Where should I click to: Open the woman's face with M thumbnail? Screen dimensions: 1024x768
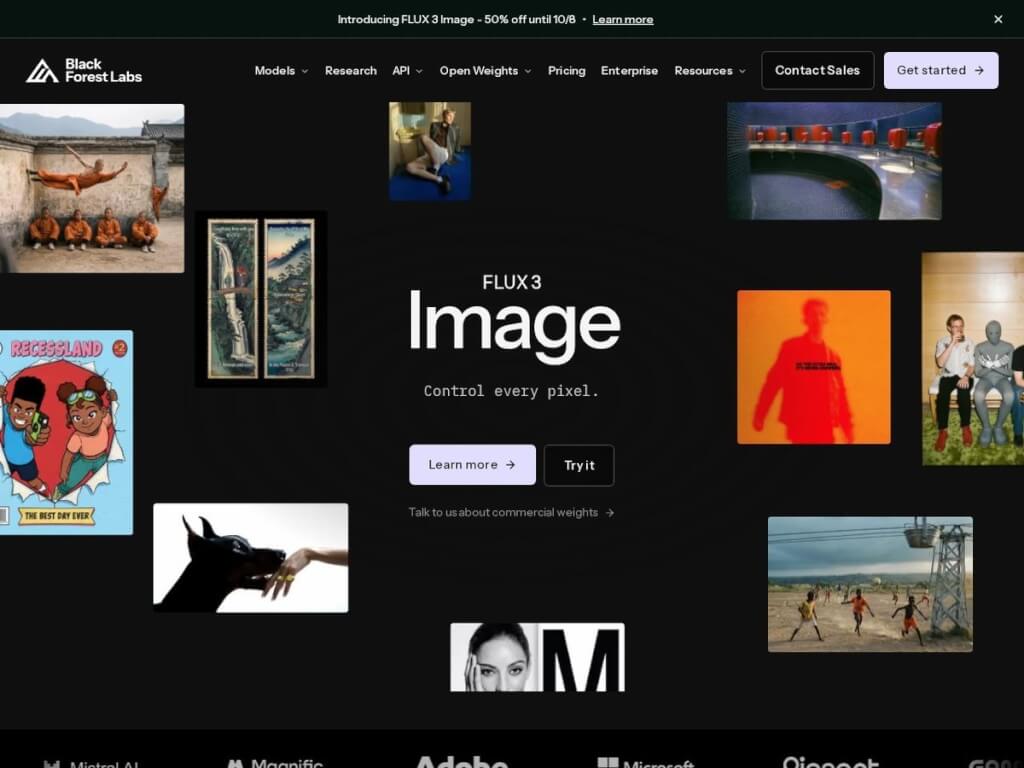point(537,657)
